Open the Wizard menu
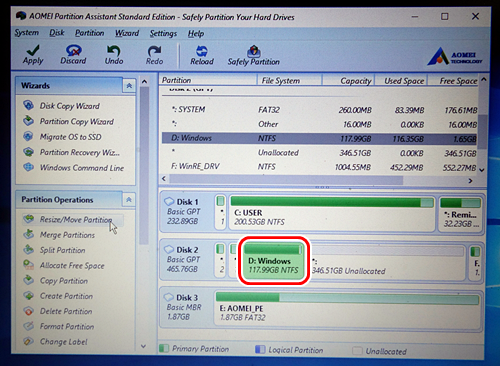Screen dimensions: 500x366 pyautogui.click(x=127, y=33)
